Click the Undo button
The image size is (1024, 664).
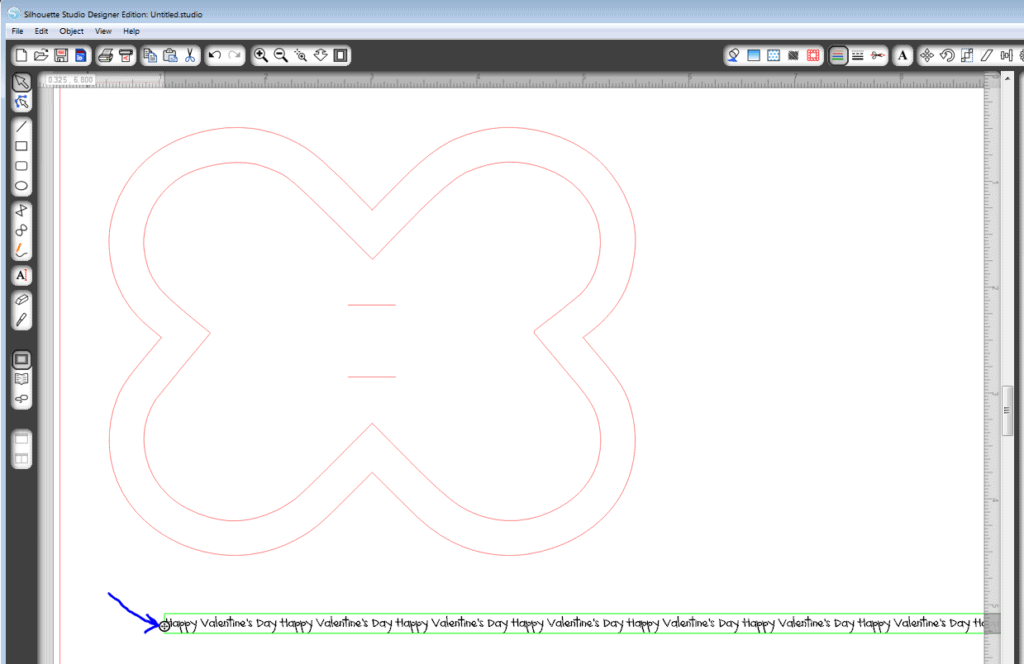215,55
